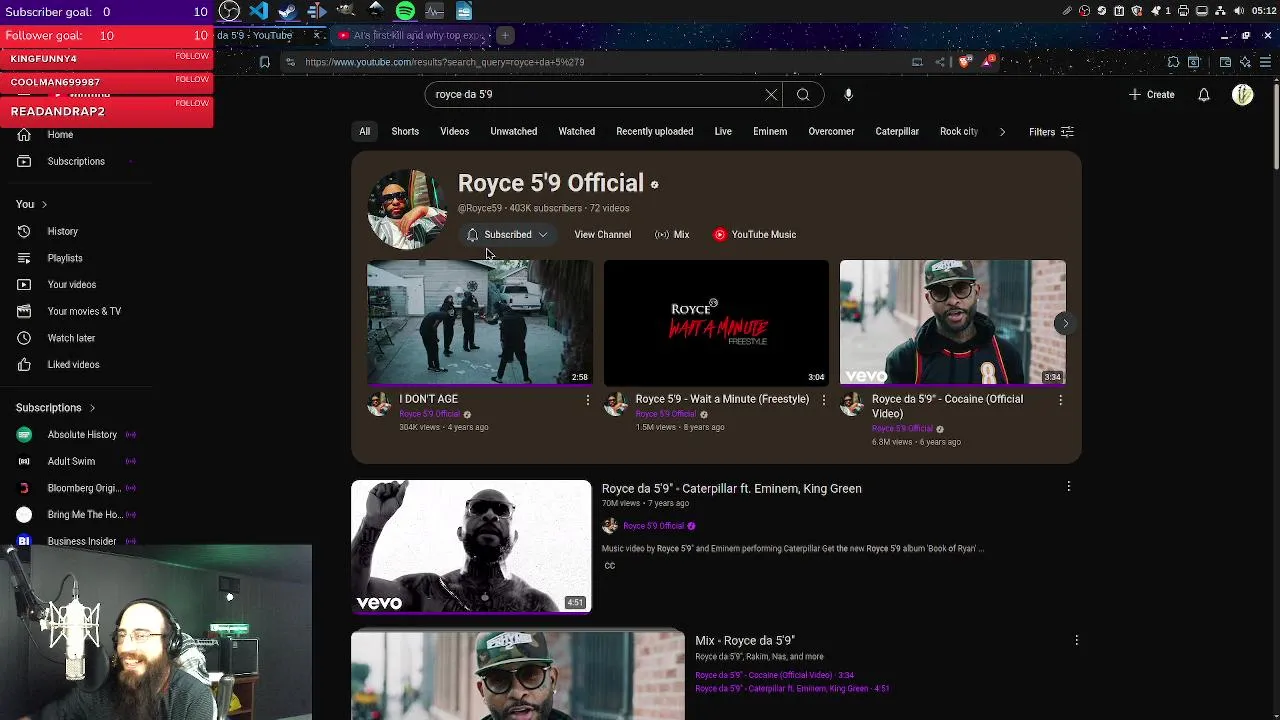Select the Shorts filter chip
This screenshot has width=1280, height=720.
(405, 132)
